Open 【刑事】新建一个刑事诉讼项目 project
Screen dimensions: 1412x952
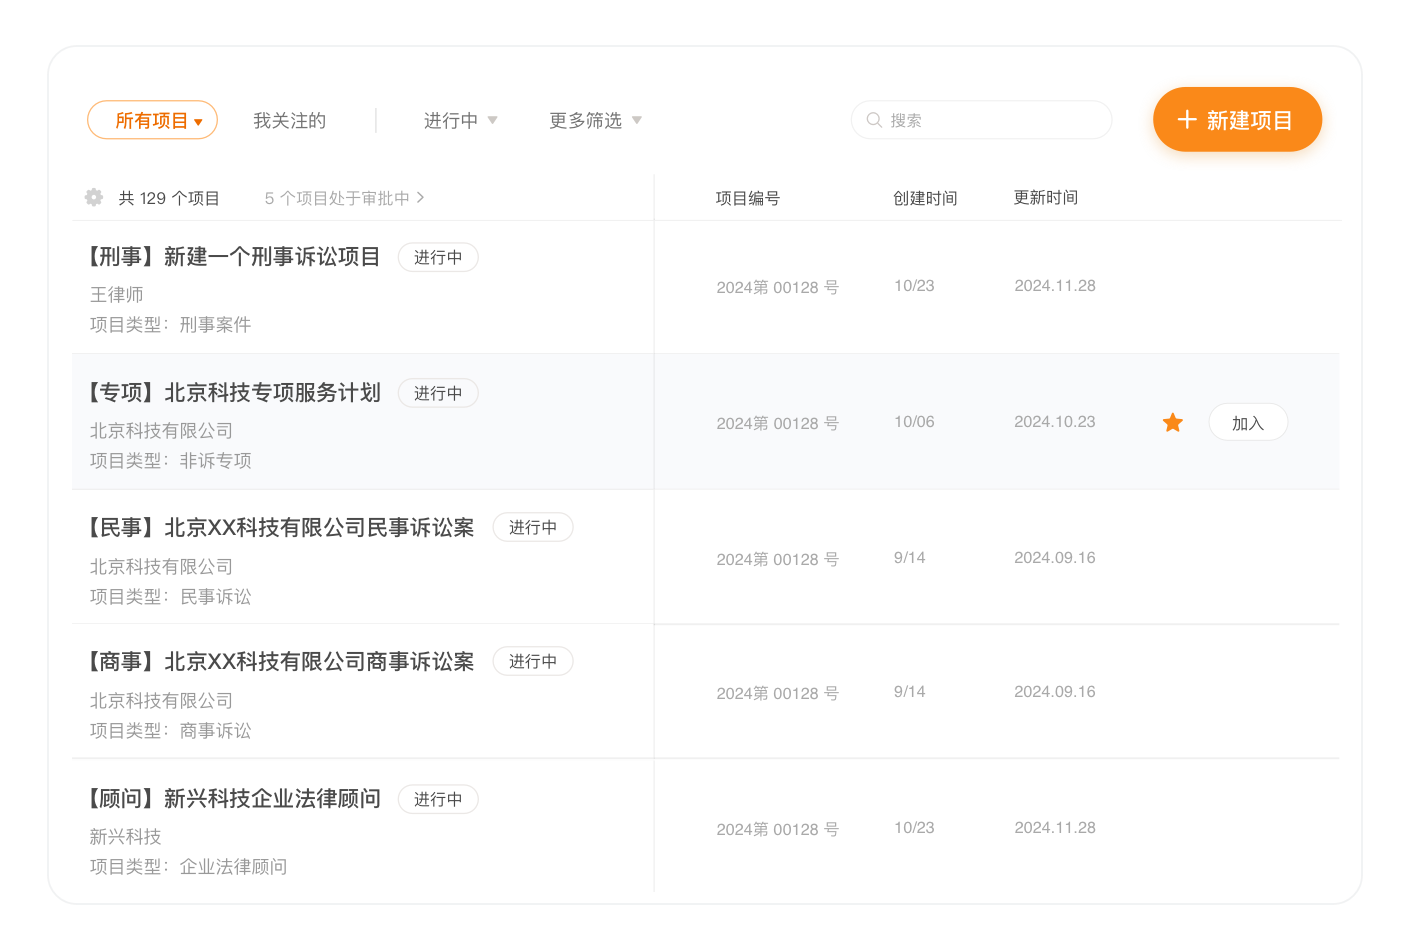click(x=235, y=257)
